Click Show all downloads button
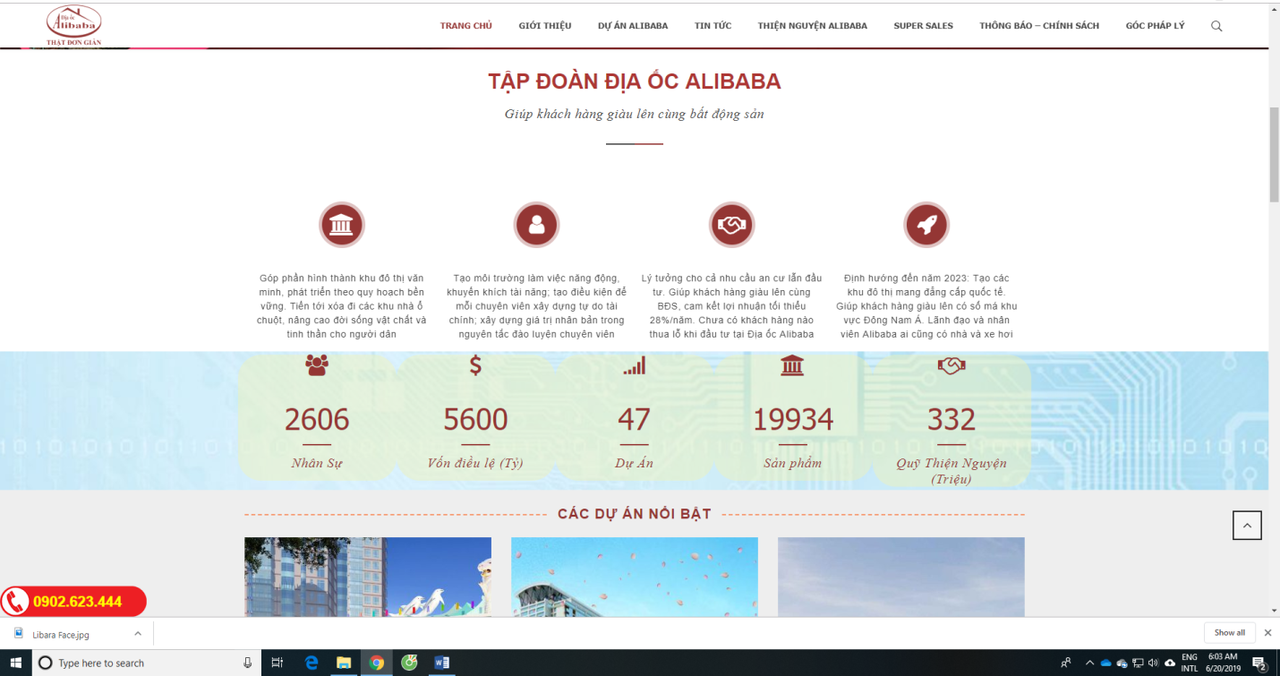Viewport: 1280px width, 676px height. [x=1229, y=633]
